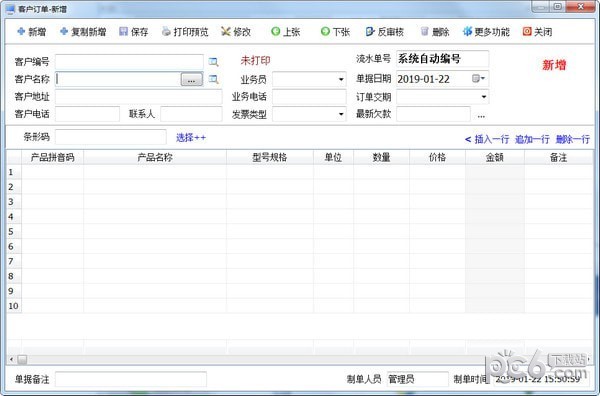This screenshot has height=396, width=600.
Task: Open the calendar picker for 单据日期
Action: 478,78
